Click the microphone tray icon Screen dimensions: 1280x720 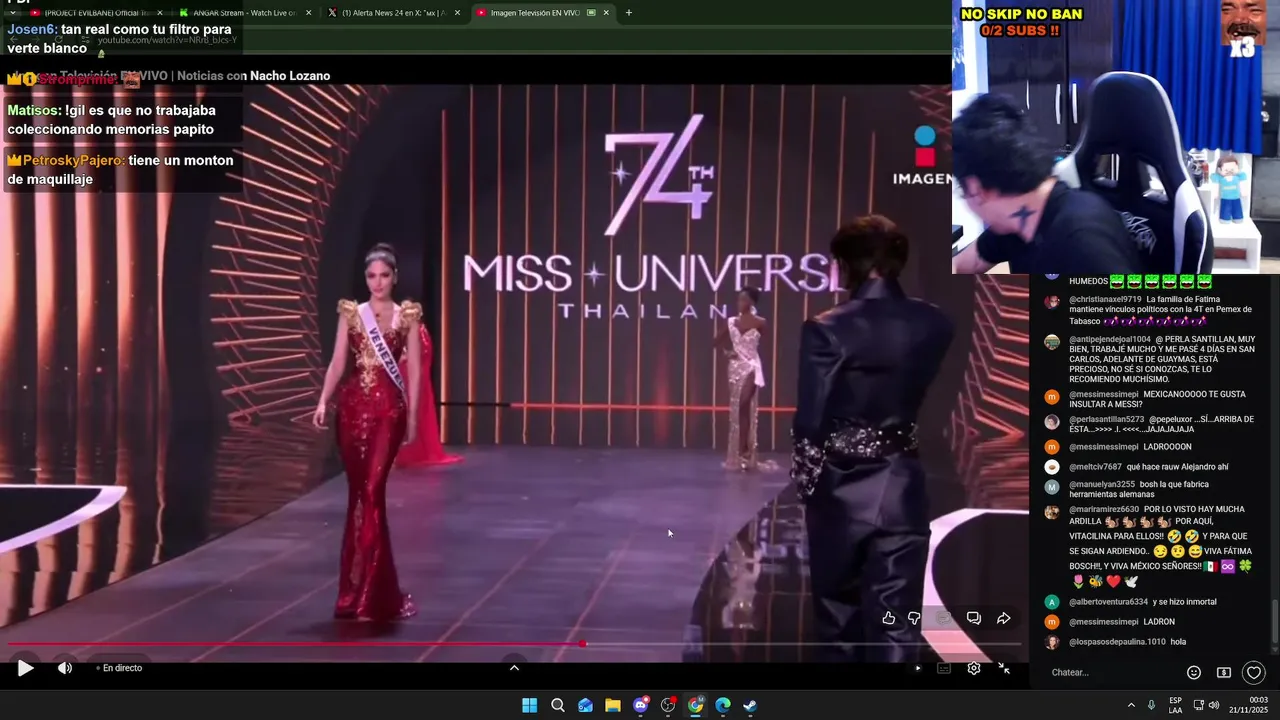(x=1151, y=705)
